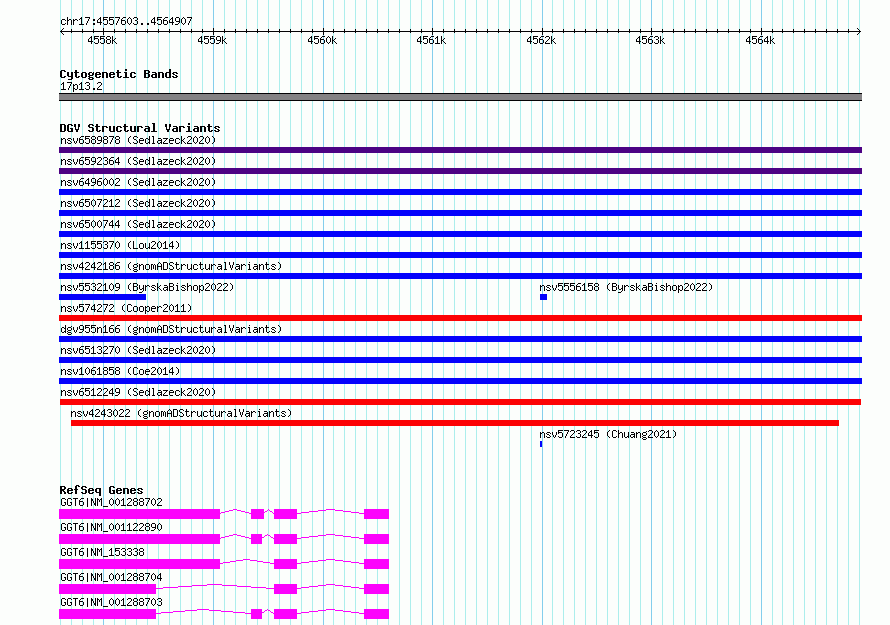
Task: Click the blue bar of nsv1061858
Action: click(460, 381)
